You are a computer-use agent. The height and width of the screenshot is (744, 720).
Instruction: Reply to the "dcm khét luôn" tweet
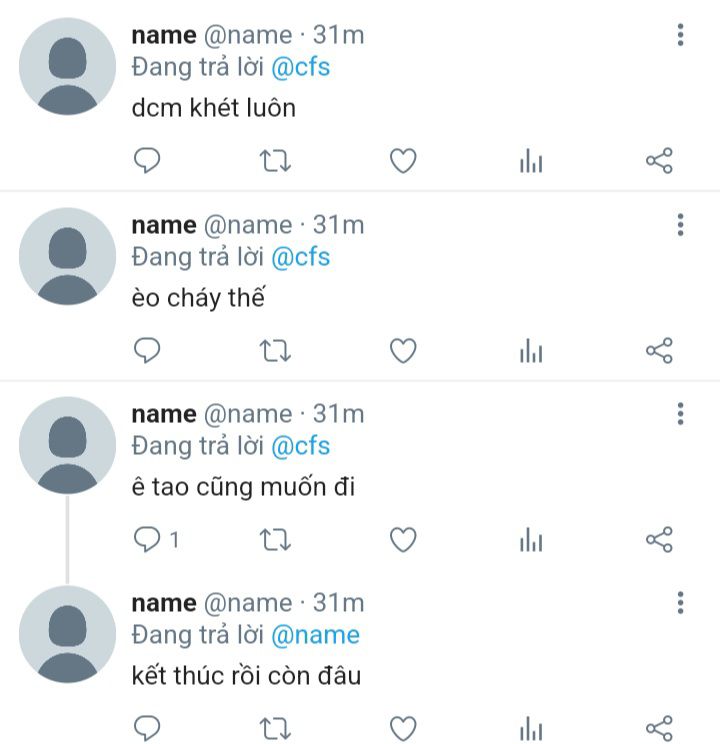tap(147, 160)
